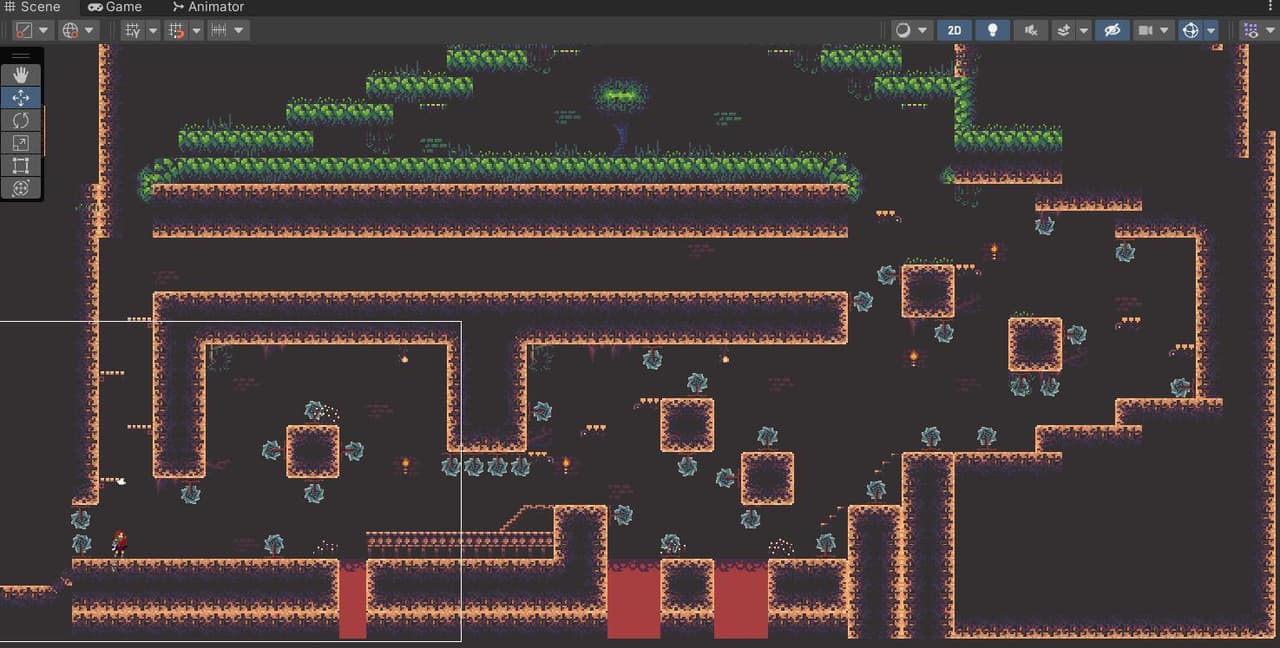Toggle grid visibility icon
Viewport: 1280px width, 648px height.
tap(133, 30)
